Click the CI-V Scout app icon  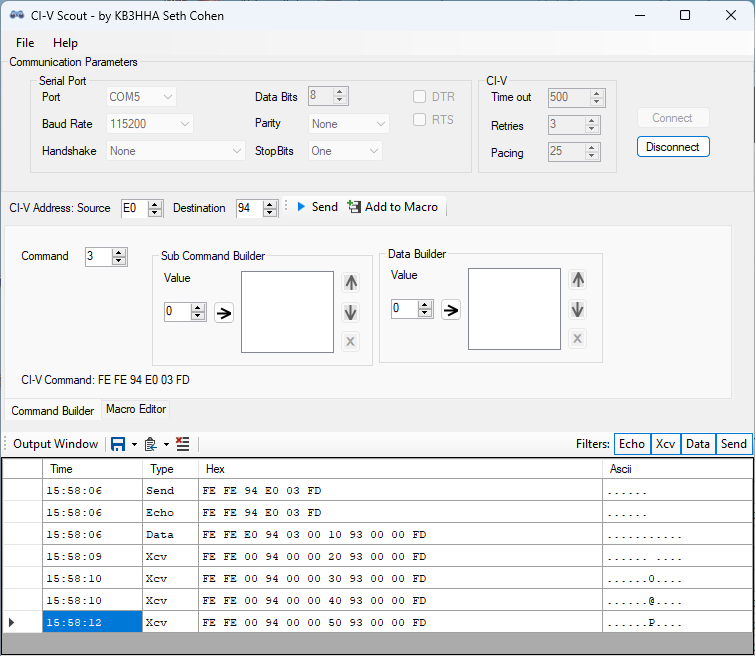tap(17, 15)
